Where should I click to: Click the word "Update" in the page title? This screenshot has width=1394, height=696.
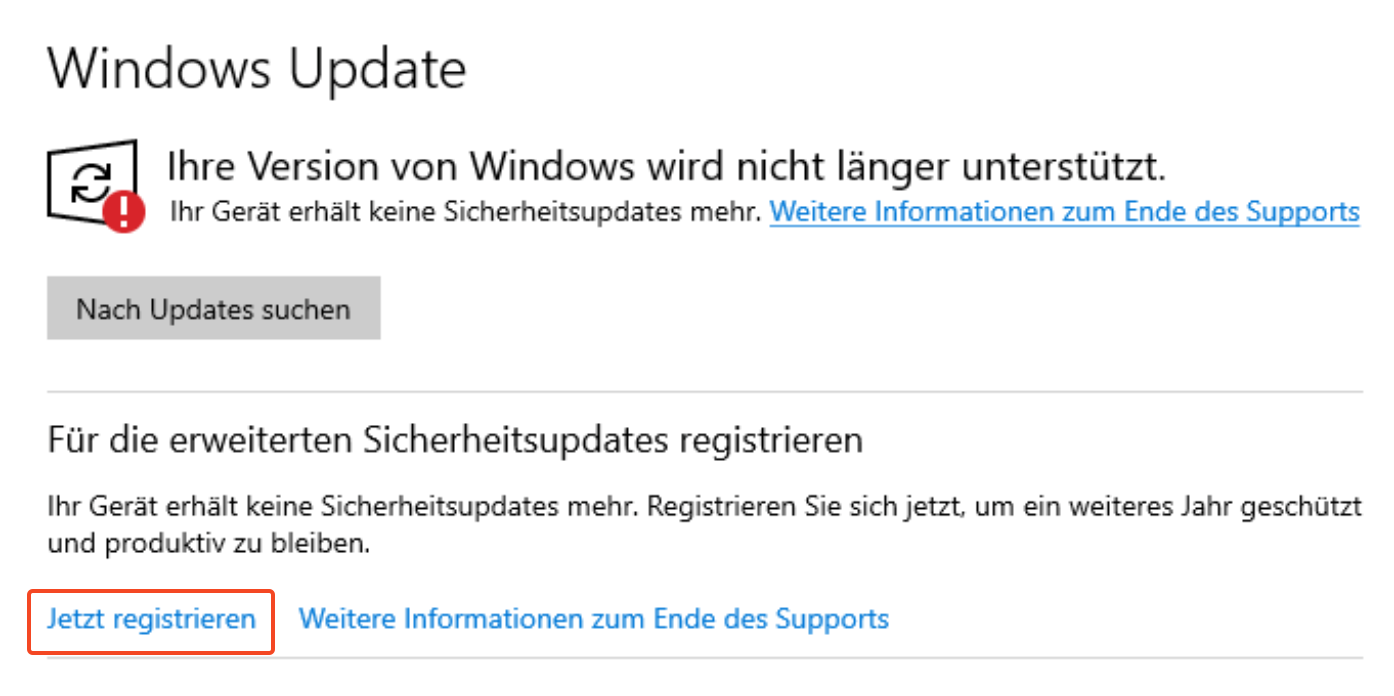click(380, 69)
